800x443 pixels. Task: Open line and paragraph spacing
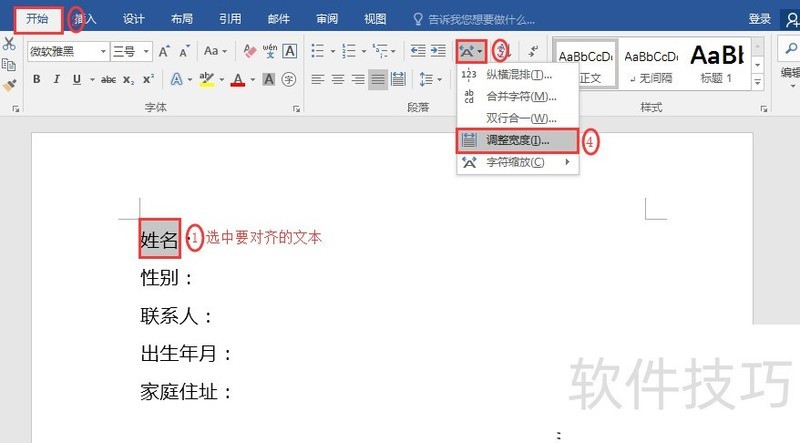coord(426,79)
